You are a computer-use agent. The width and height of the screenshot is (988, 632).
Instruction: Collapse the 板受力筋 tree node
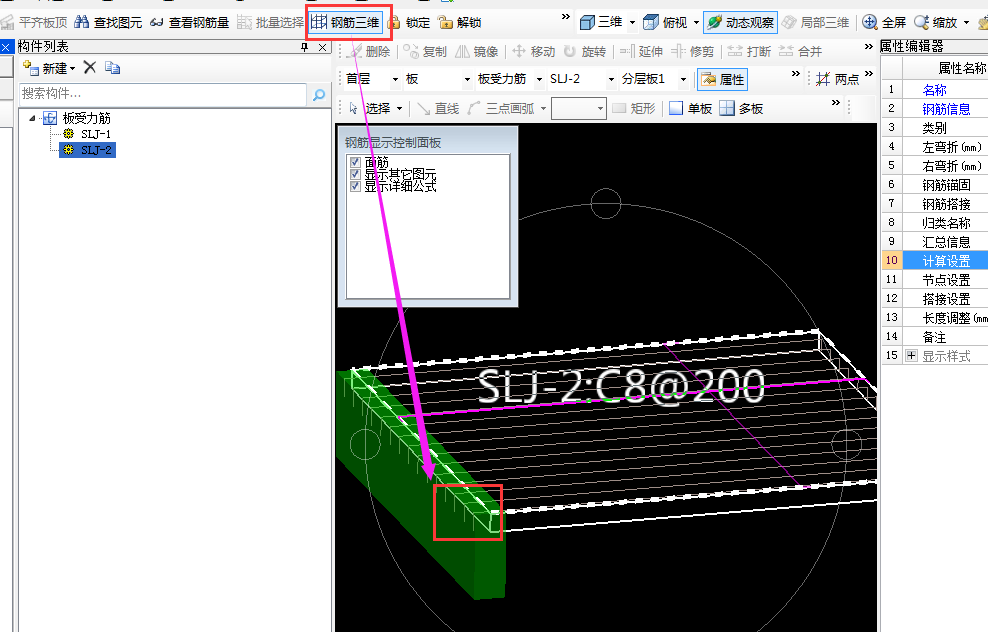click(32, 118)
